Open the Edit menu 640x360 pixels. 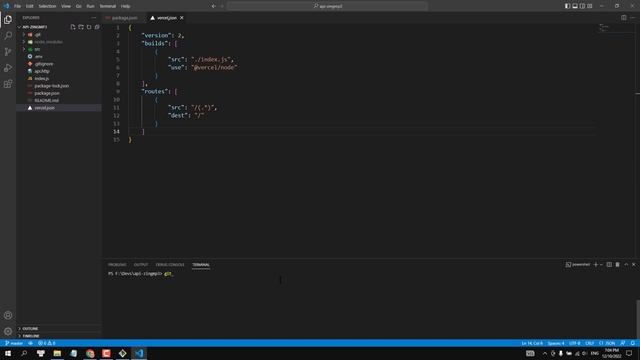pos(30,6)
